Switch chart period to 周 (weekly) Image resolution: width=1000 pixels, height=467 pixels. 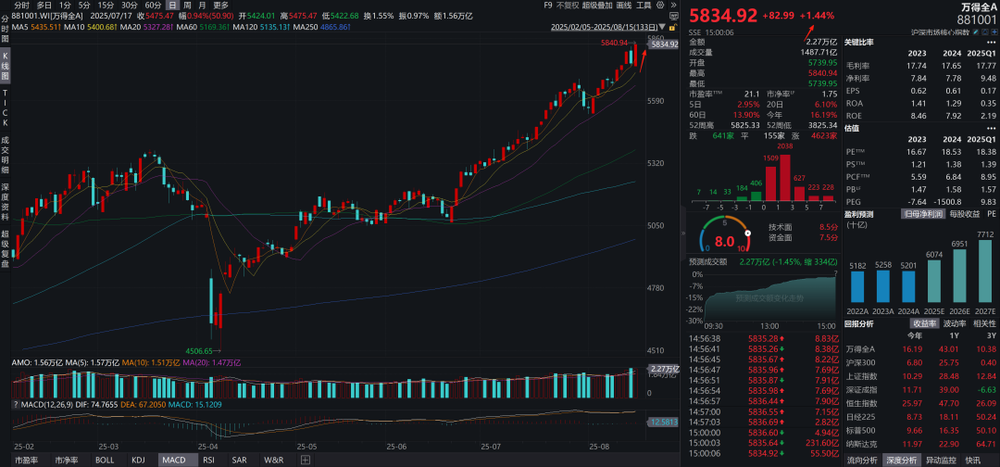point(189,5)
